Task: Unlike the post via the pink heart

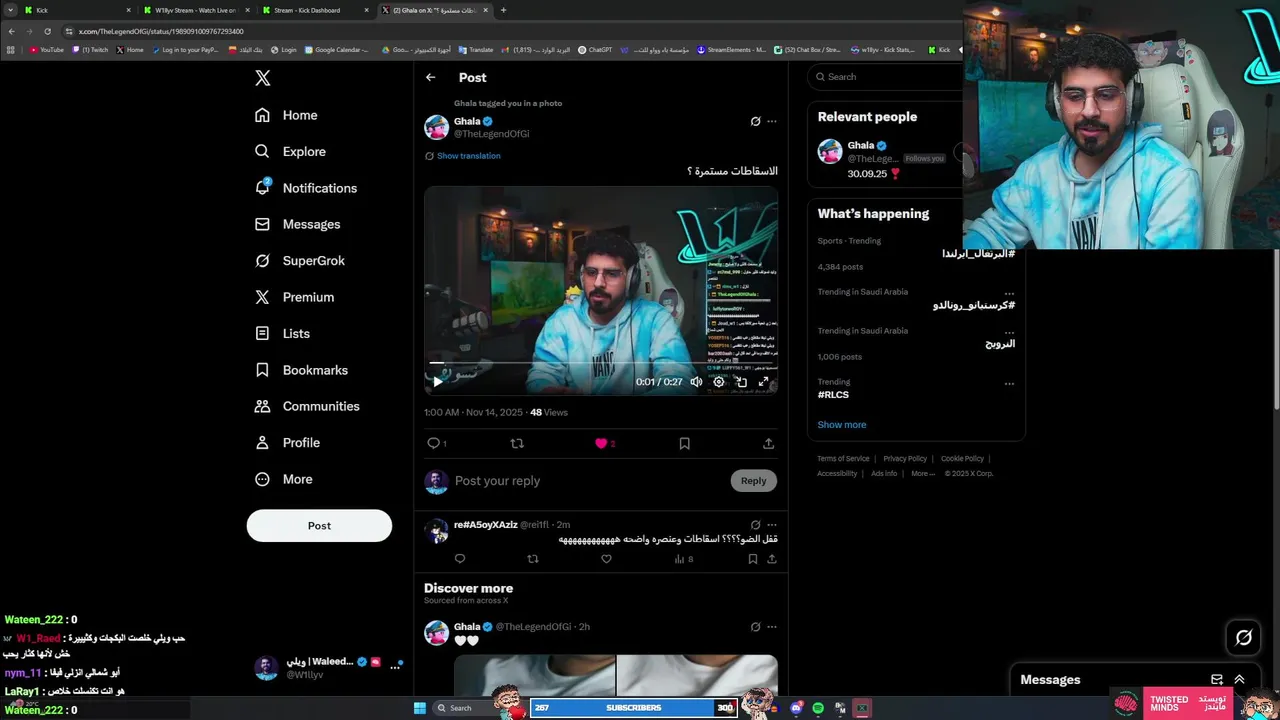Action: 601,443
